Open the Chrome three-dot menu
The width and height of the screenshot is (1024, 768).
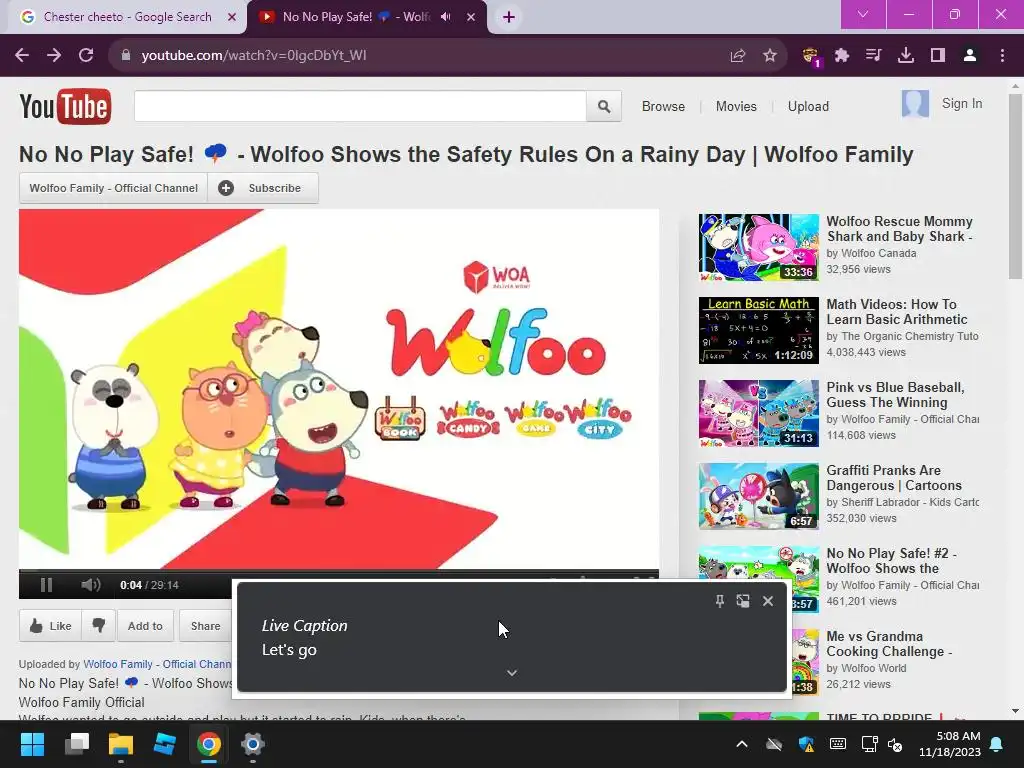coord(1002,56)
